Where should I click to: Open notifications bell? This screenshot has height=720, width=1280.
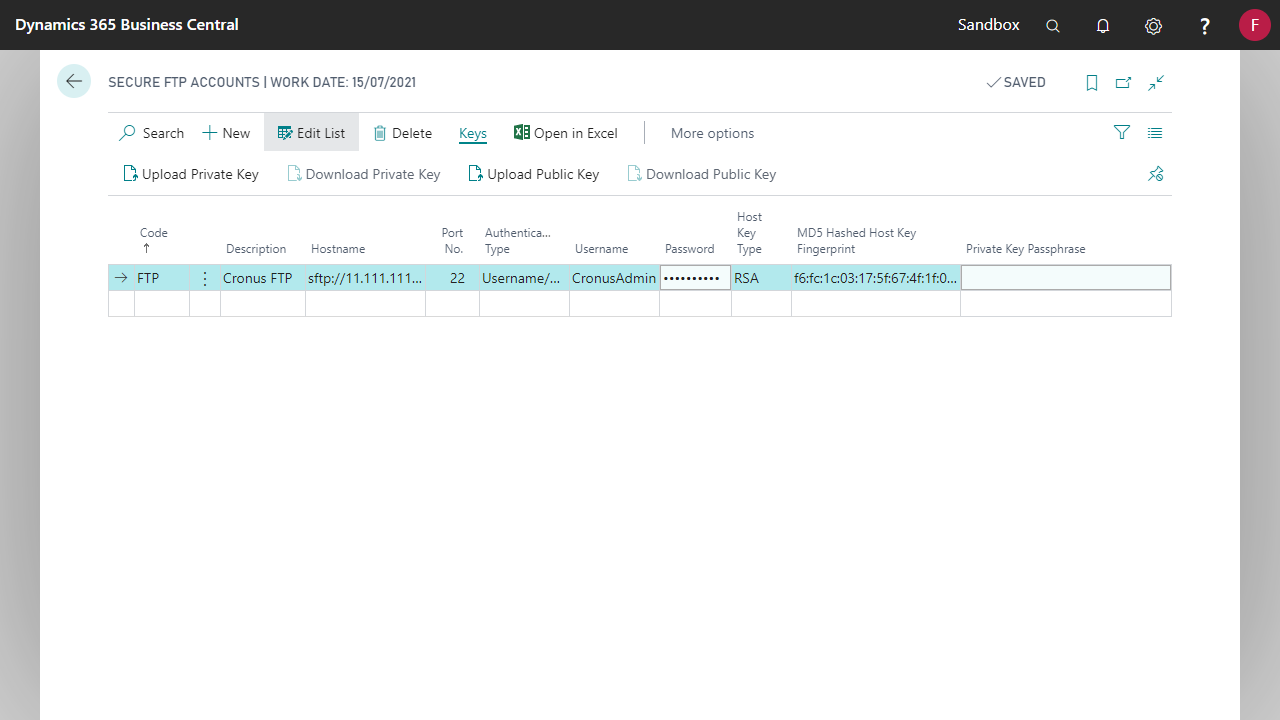click(x=1103, y=26)
